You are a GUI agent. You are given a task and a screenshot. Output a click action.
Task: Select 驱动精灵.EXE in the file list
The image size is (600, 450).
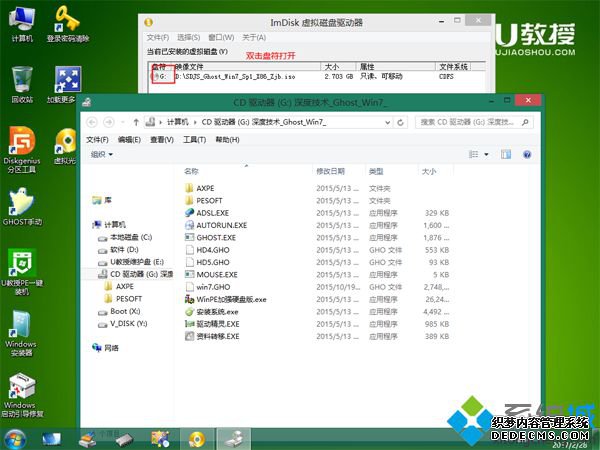click(212, 324)
